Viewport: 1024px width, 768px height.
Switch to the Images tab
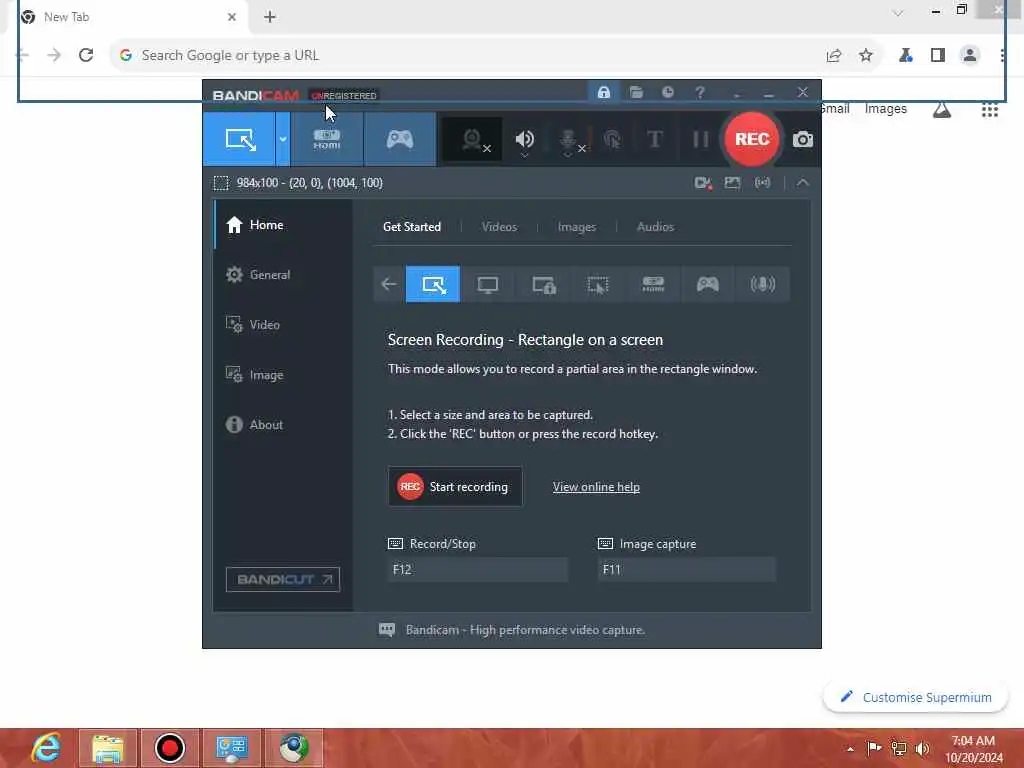(576, 227)
